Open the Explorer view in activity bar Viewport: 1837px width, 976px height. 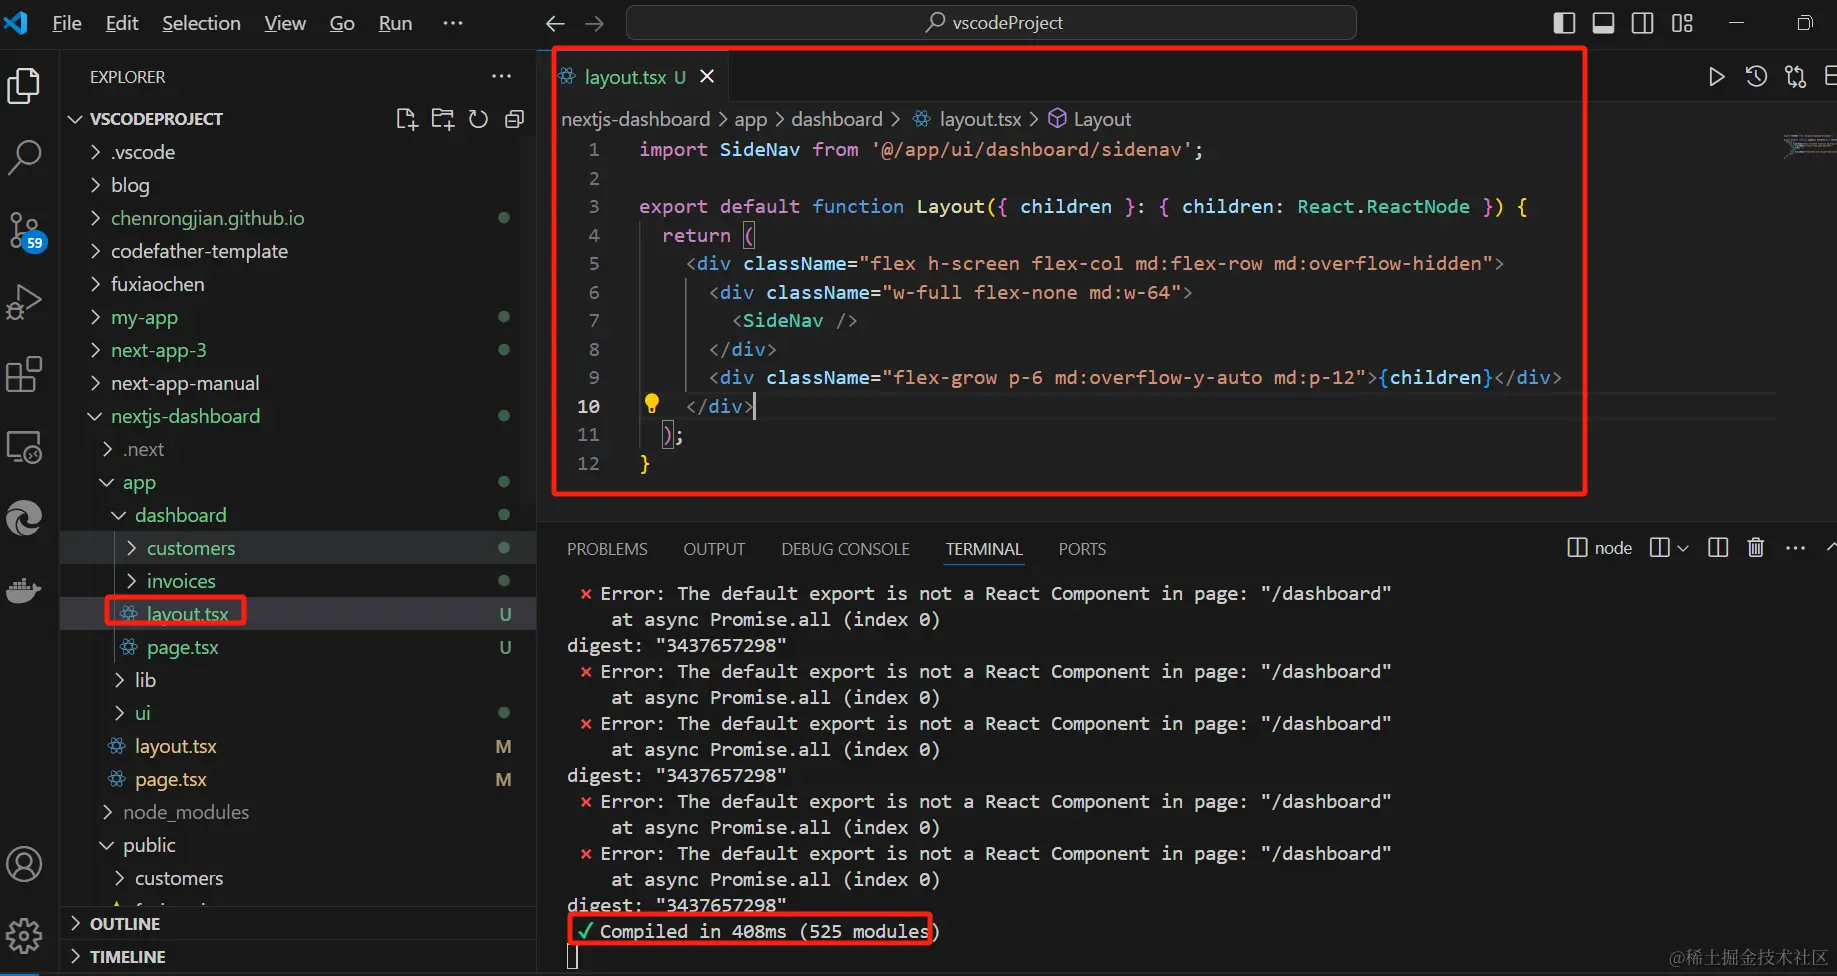click(24, 86)
